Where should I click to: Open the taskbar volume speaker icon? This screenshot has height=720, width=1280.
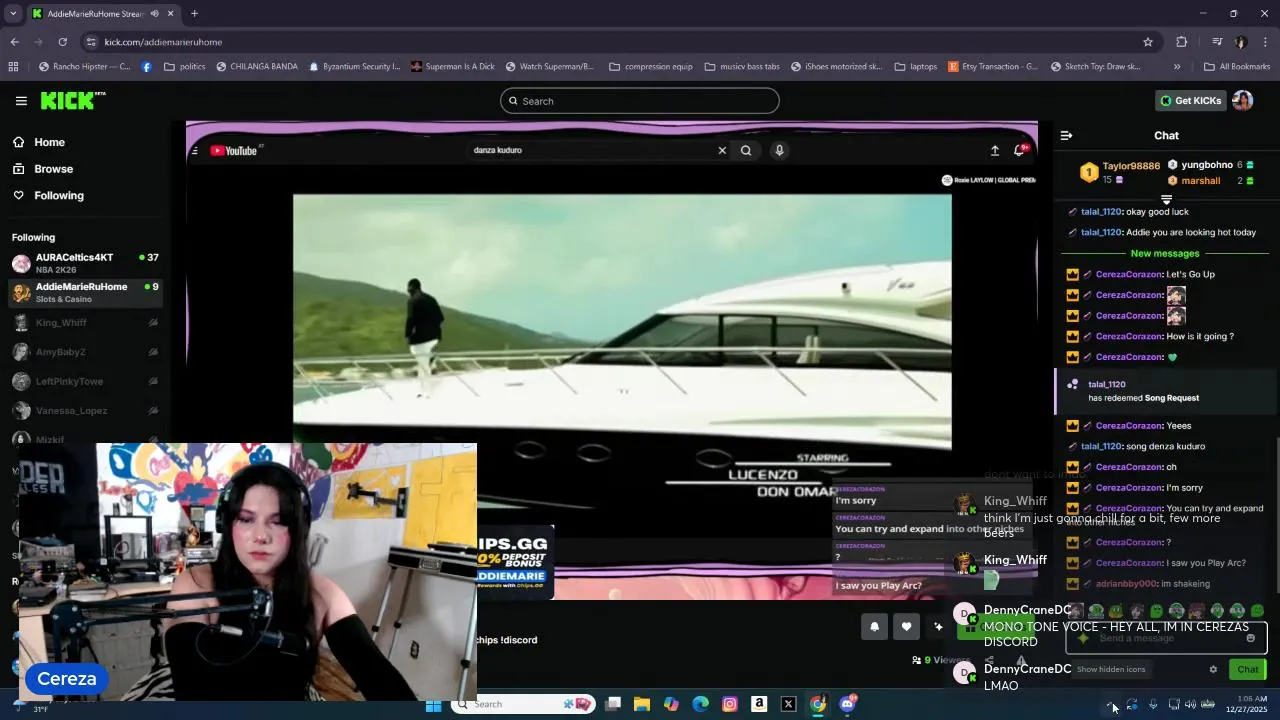(x=1190, y=705)
